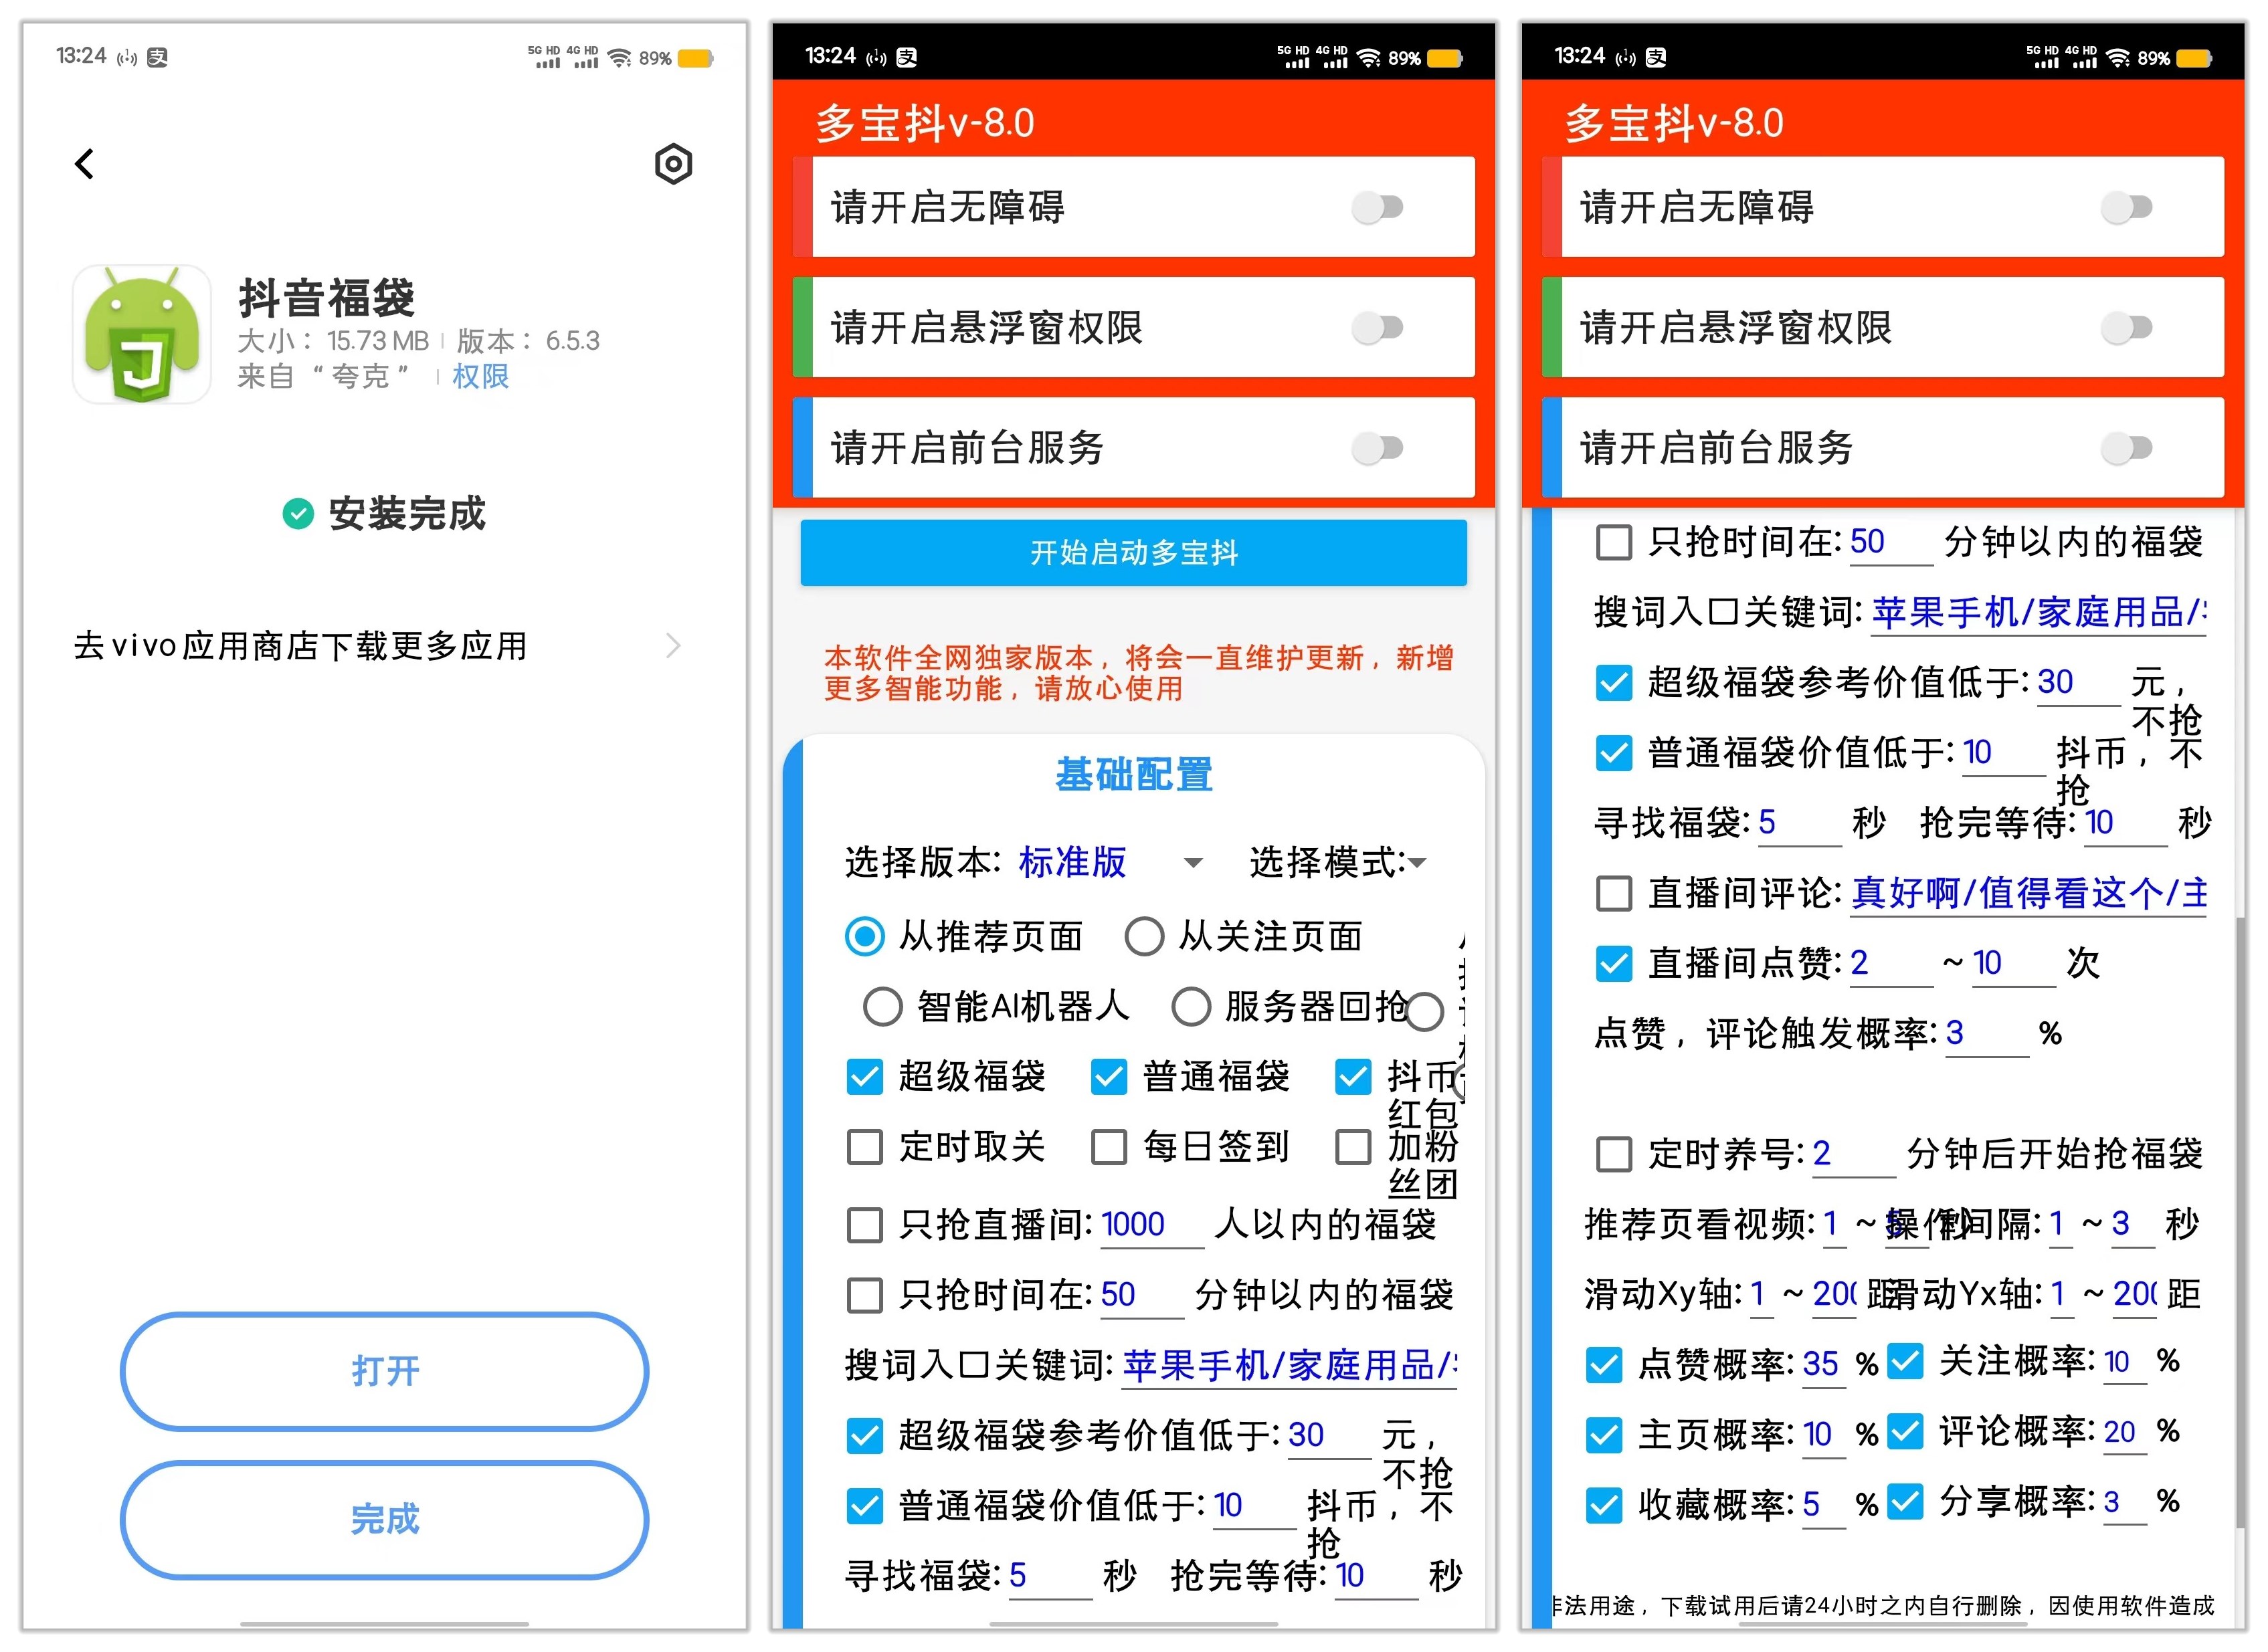2268x1652 pixels.
Task: Tap 开始启动多宝抖 button
Action: tap(1133, 552)
